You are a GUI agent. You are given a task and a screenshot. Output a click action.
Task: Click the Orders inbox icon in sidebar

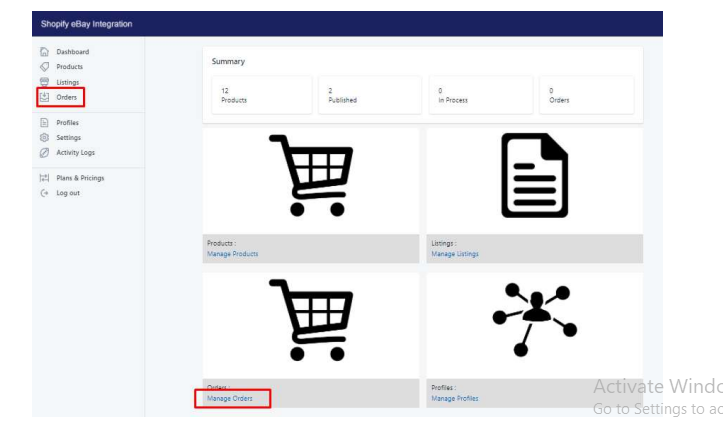click(x=44, y=97)
